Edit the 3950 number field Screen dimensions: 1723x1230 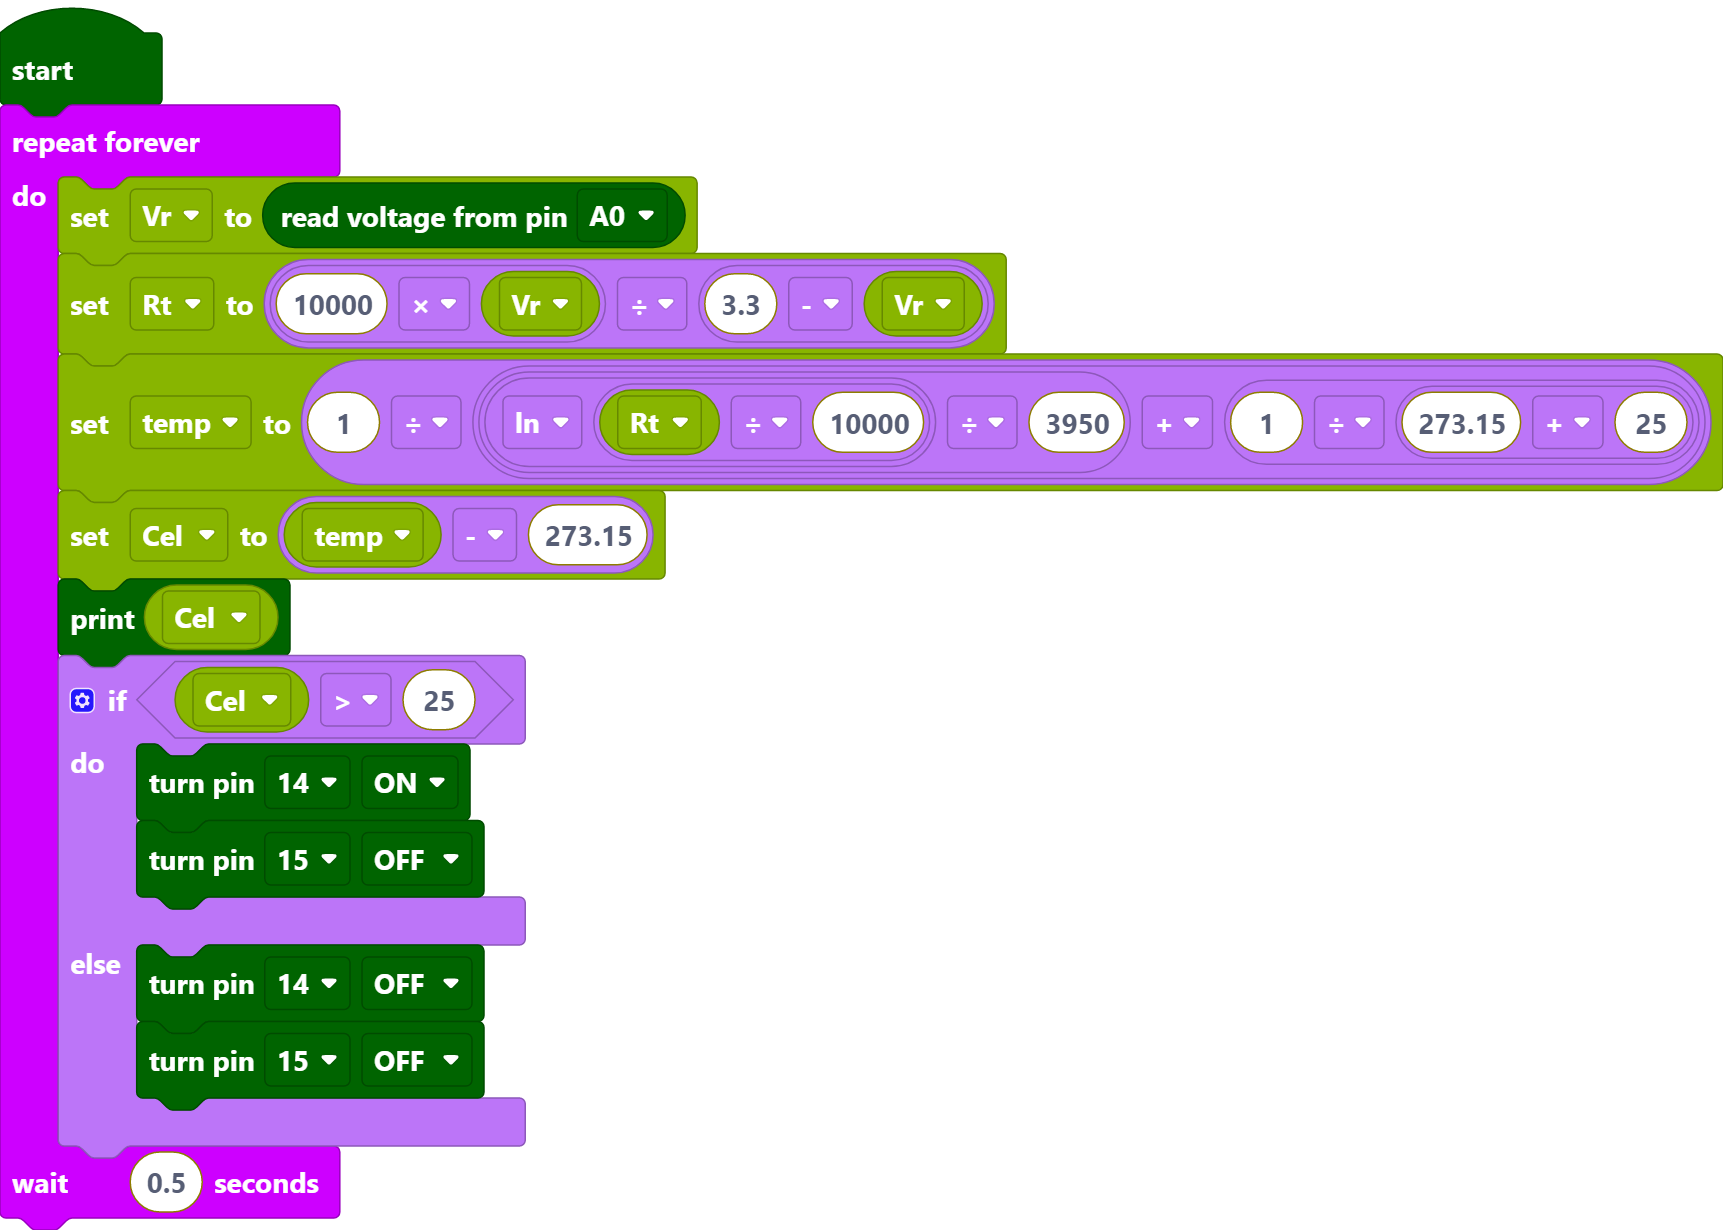pos(1077,424)
